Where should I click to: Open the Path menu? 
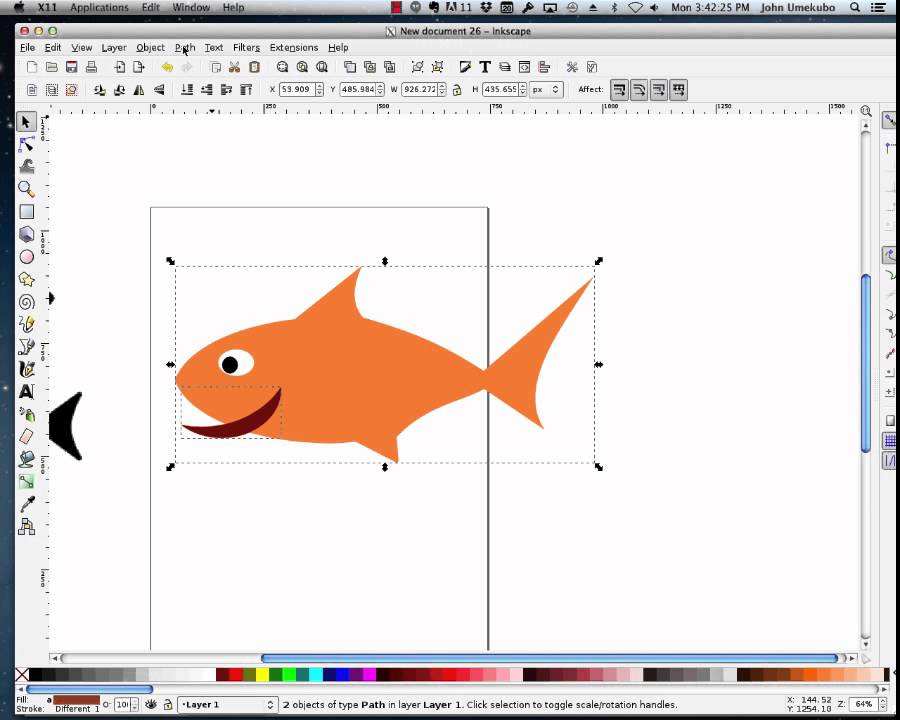[185, 47]
